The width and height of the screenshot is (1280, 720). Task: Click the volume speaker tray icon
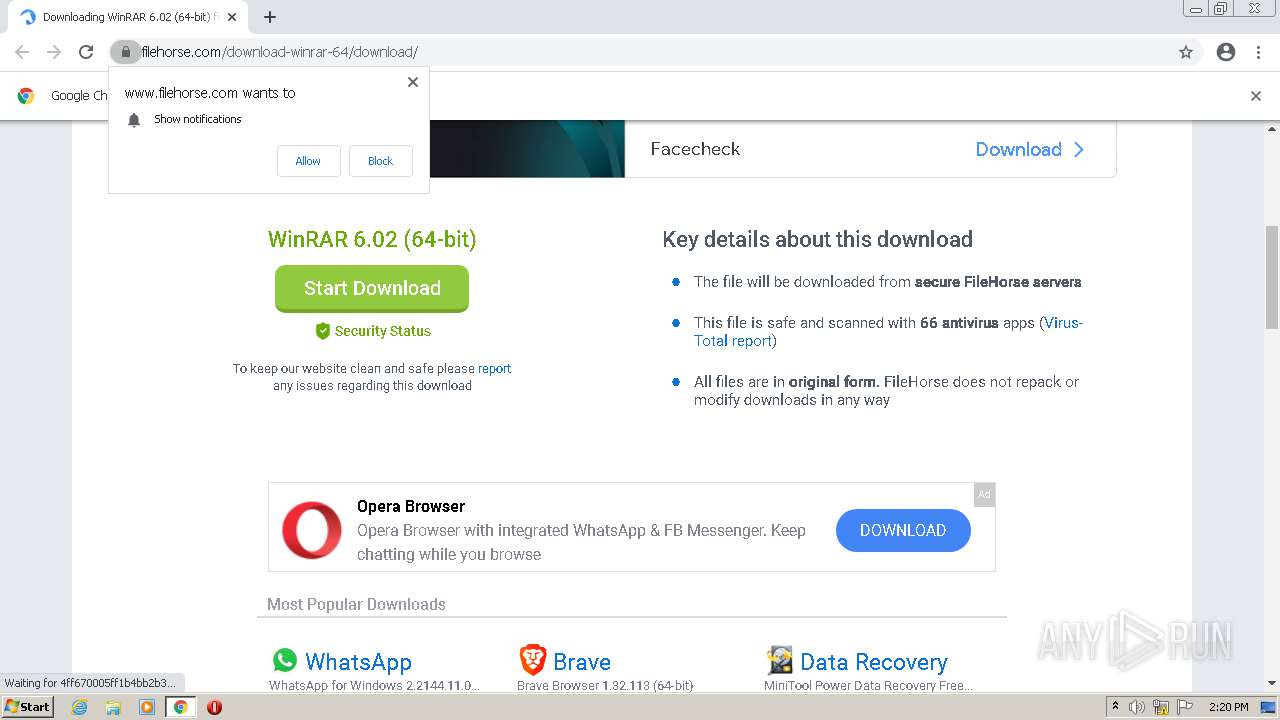click(1137, 707)
